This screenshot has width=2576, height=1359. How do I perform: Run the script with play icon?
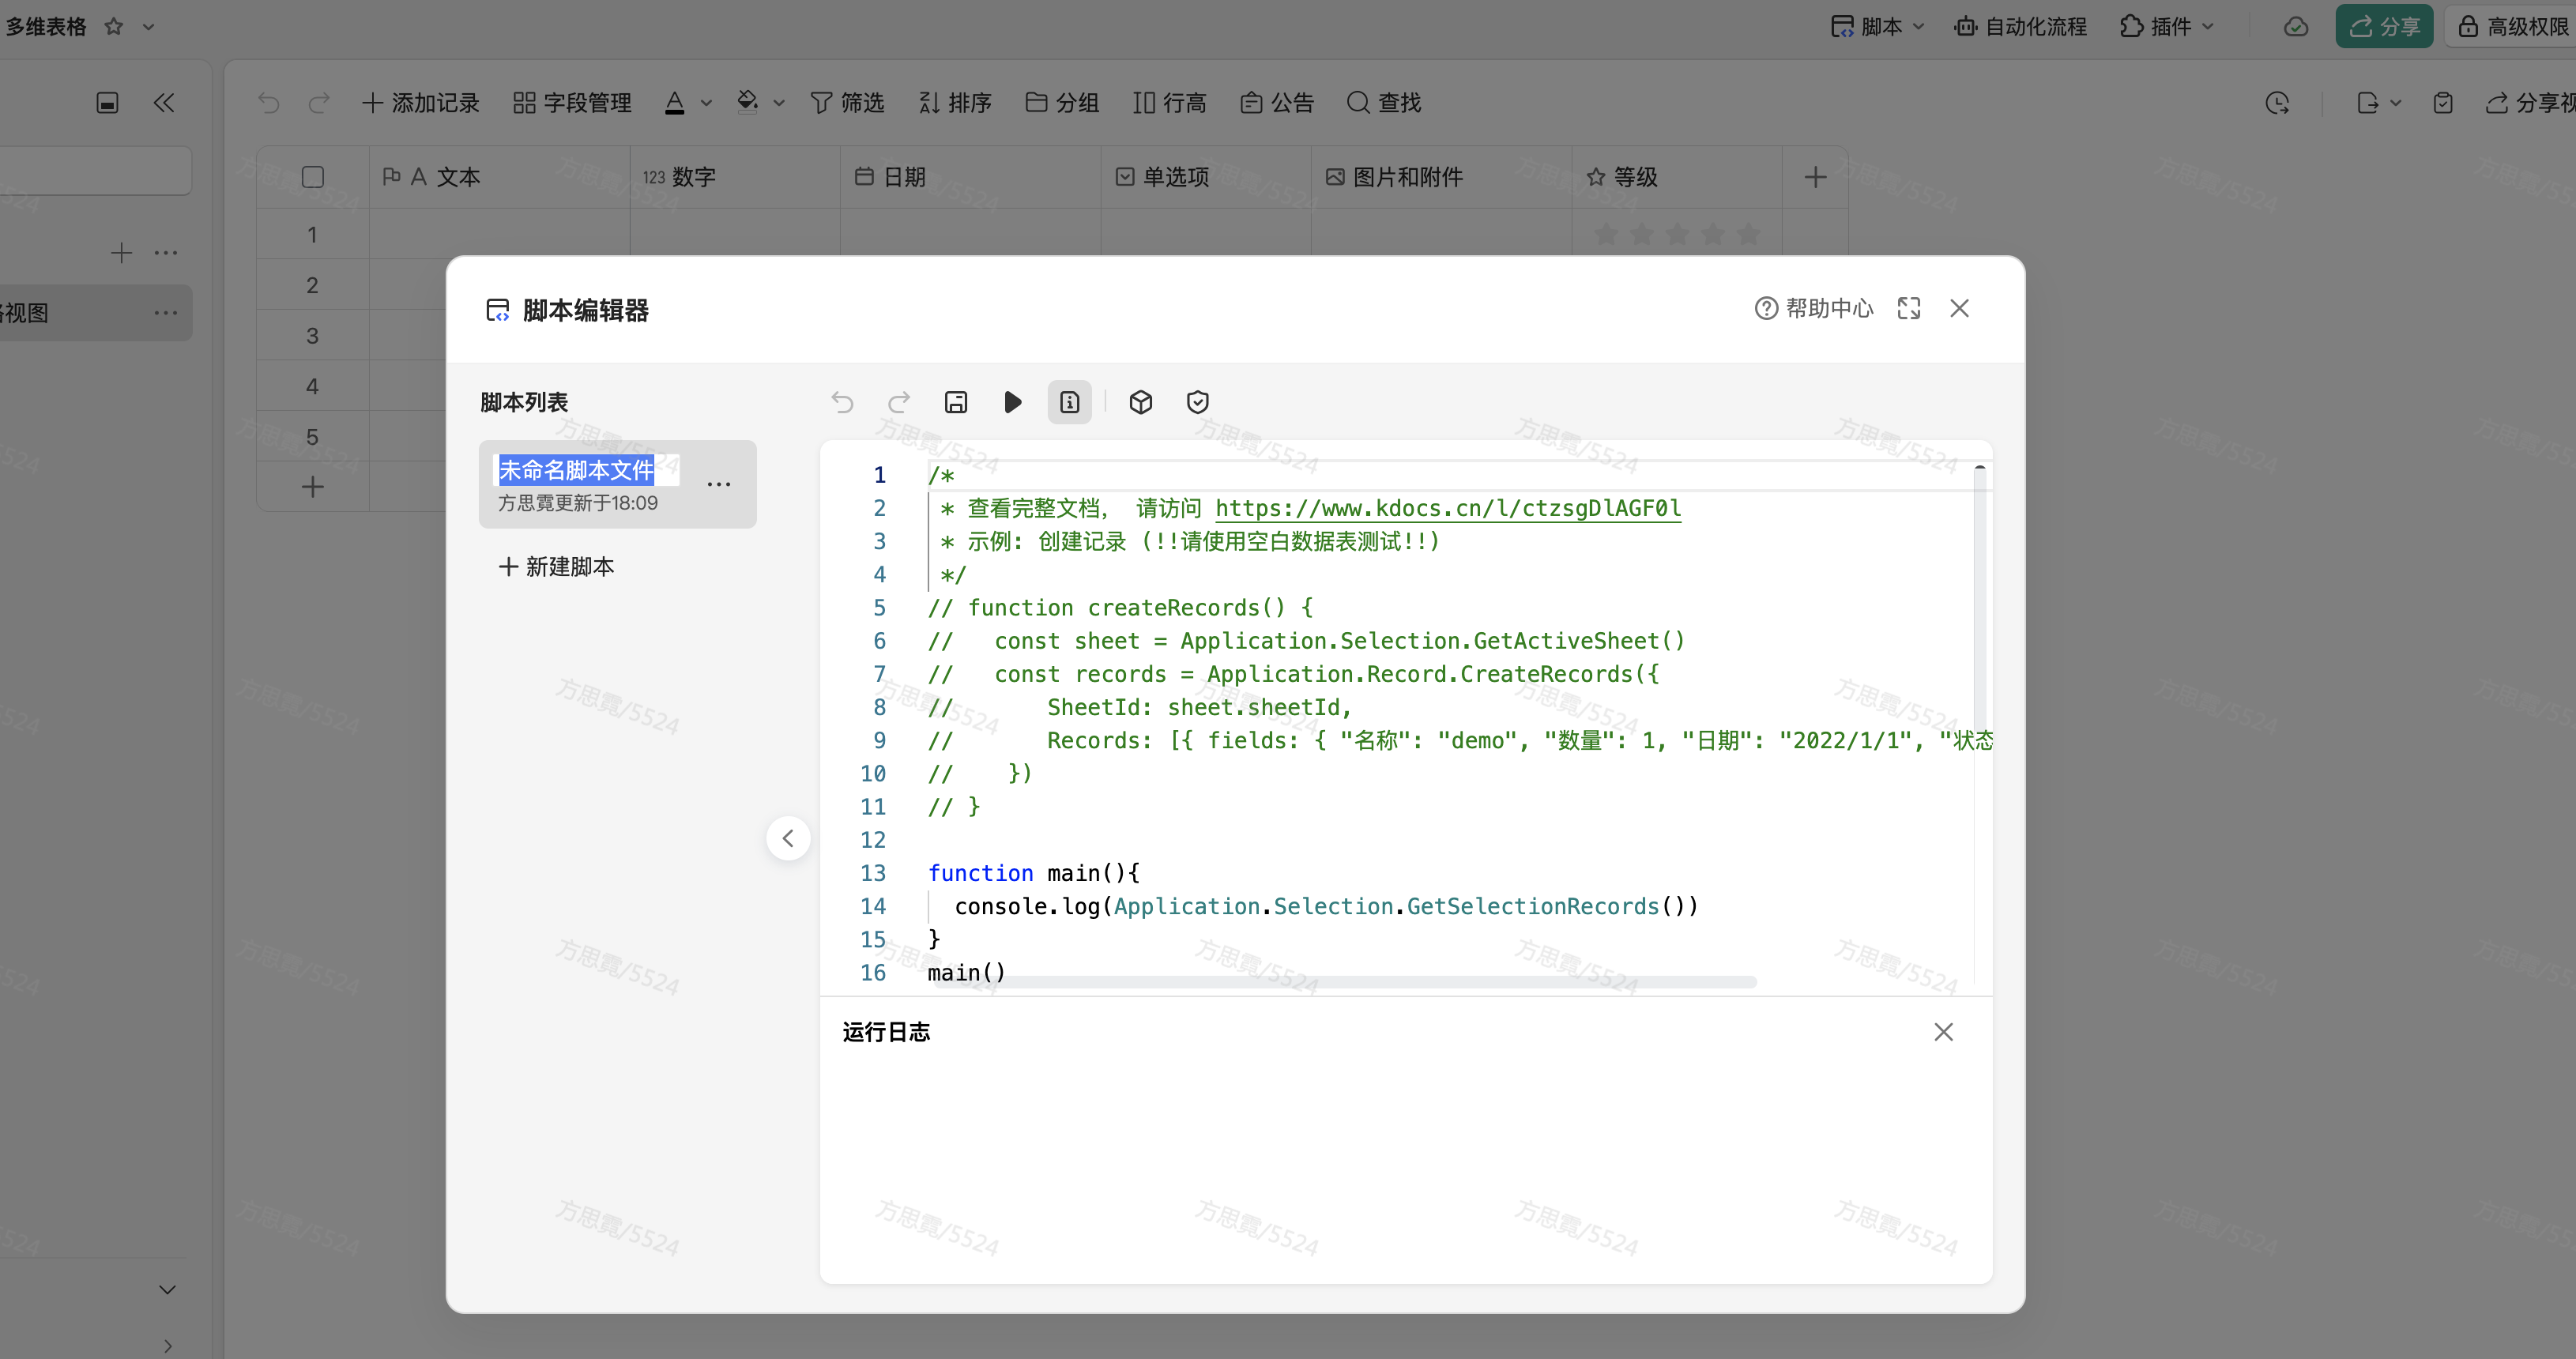[x=1012, y=402]
